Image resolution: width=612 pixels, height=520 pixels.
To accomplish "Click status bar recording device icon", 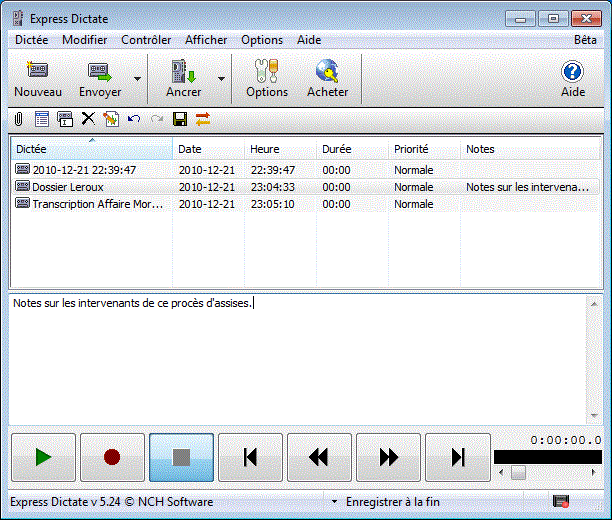I will pos(561,502).
